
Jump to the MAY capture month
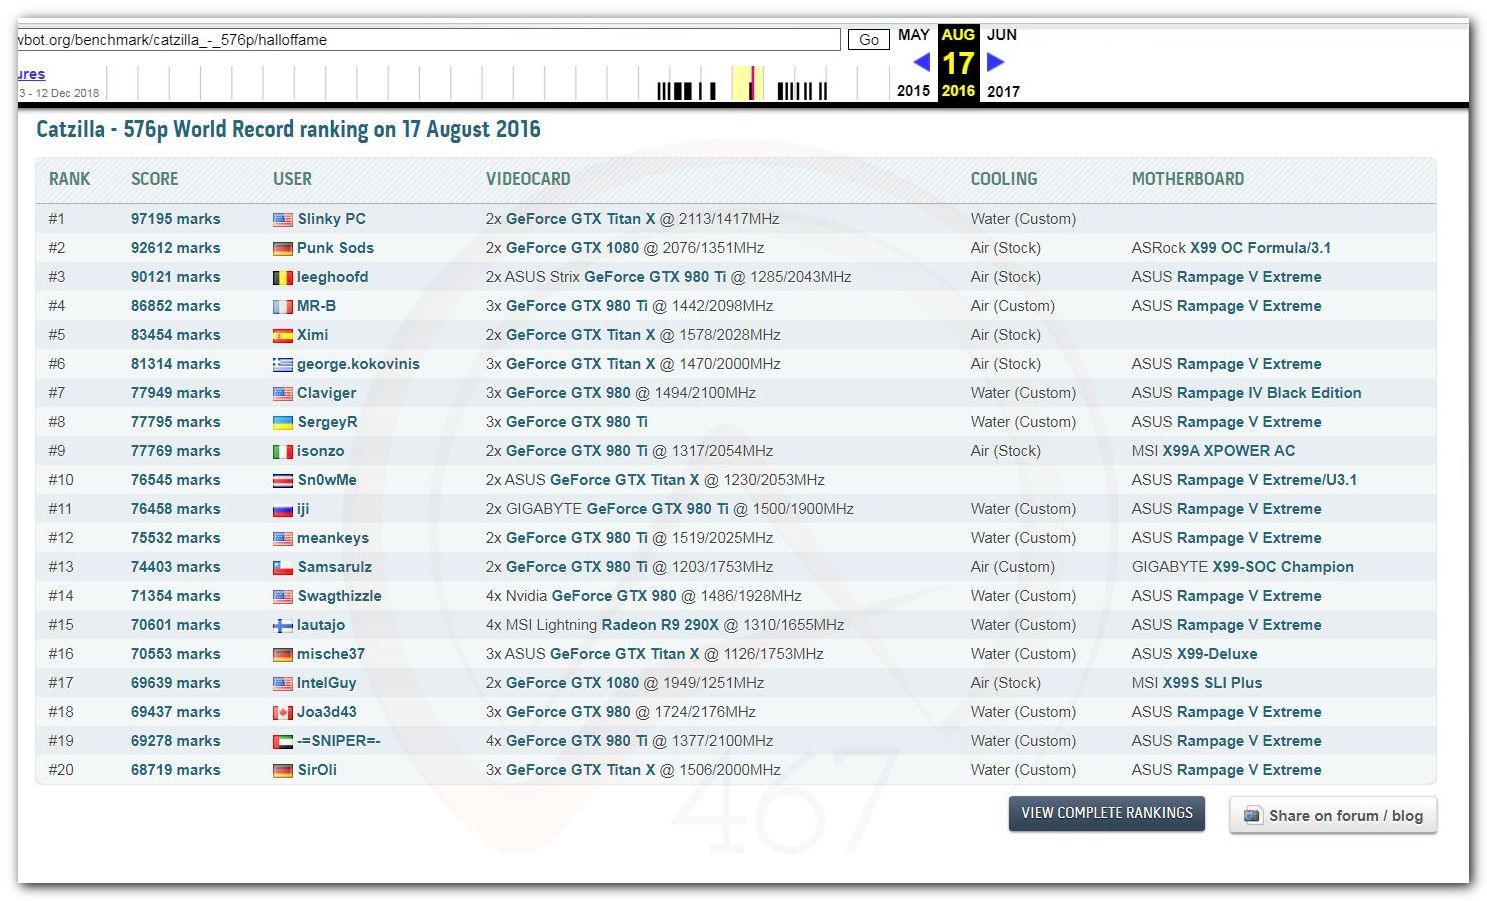click(914, 35)
